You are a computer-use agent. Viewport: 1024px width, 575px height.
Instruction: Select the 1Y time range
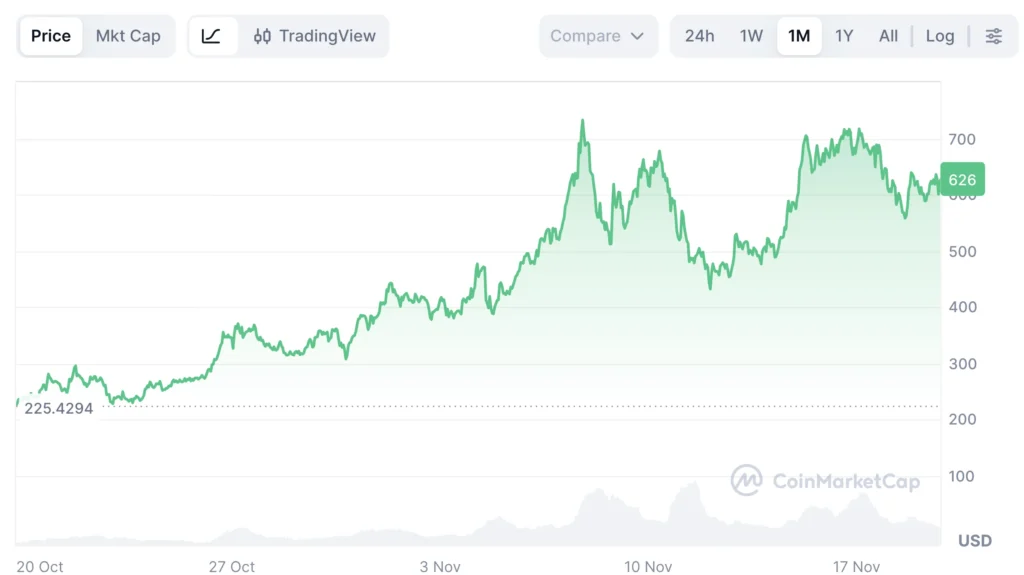(844, 36)
